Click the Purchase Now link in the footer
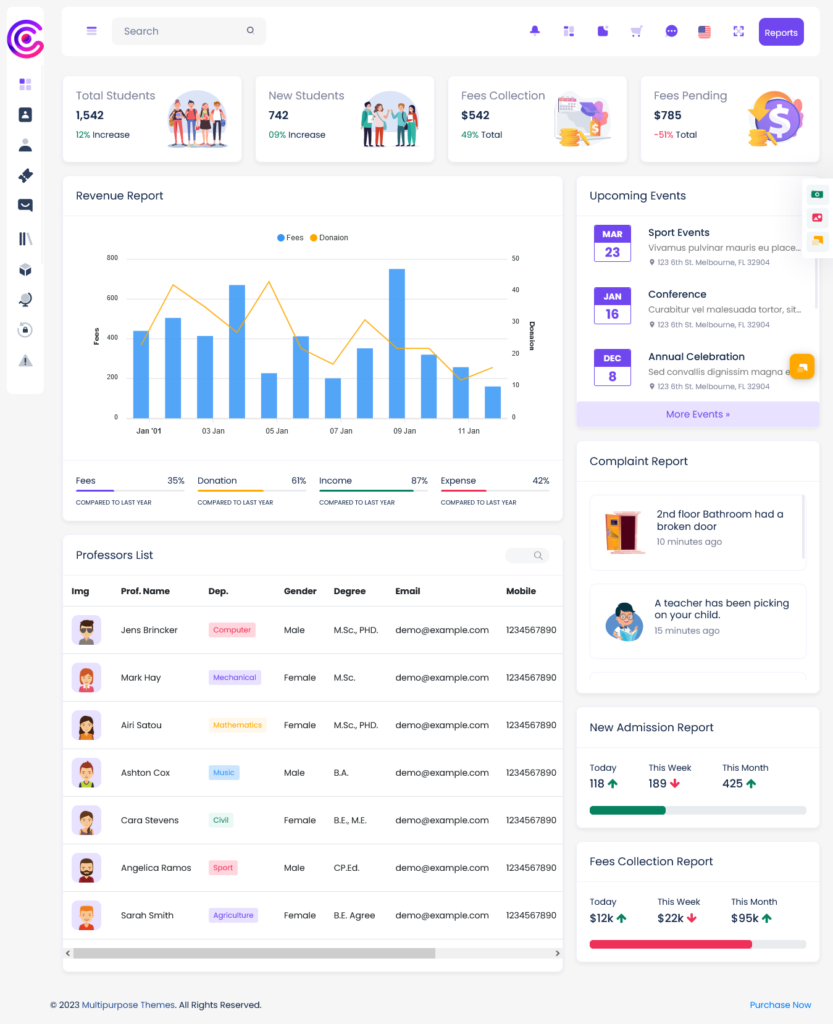The width and height of the screenshot is (833, 1024). point(780,1004)
